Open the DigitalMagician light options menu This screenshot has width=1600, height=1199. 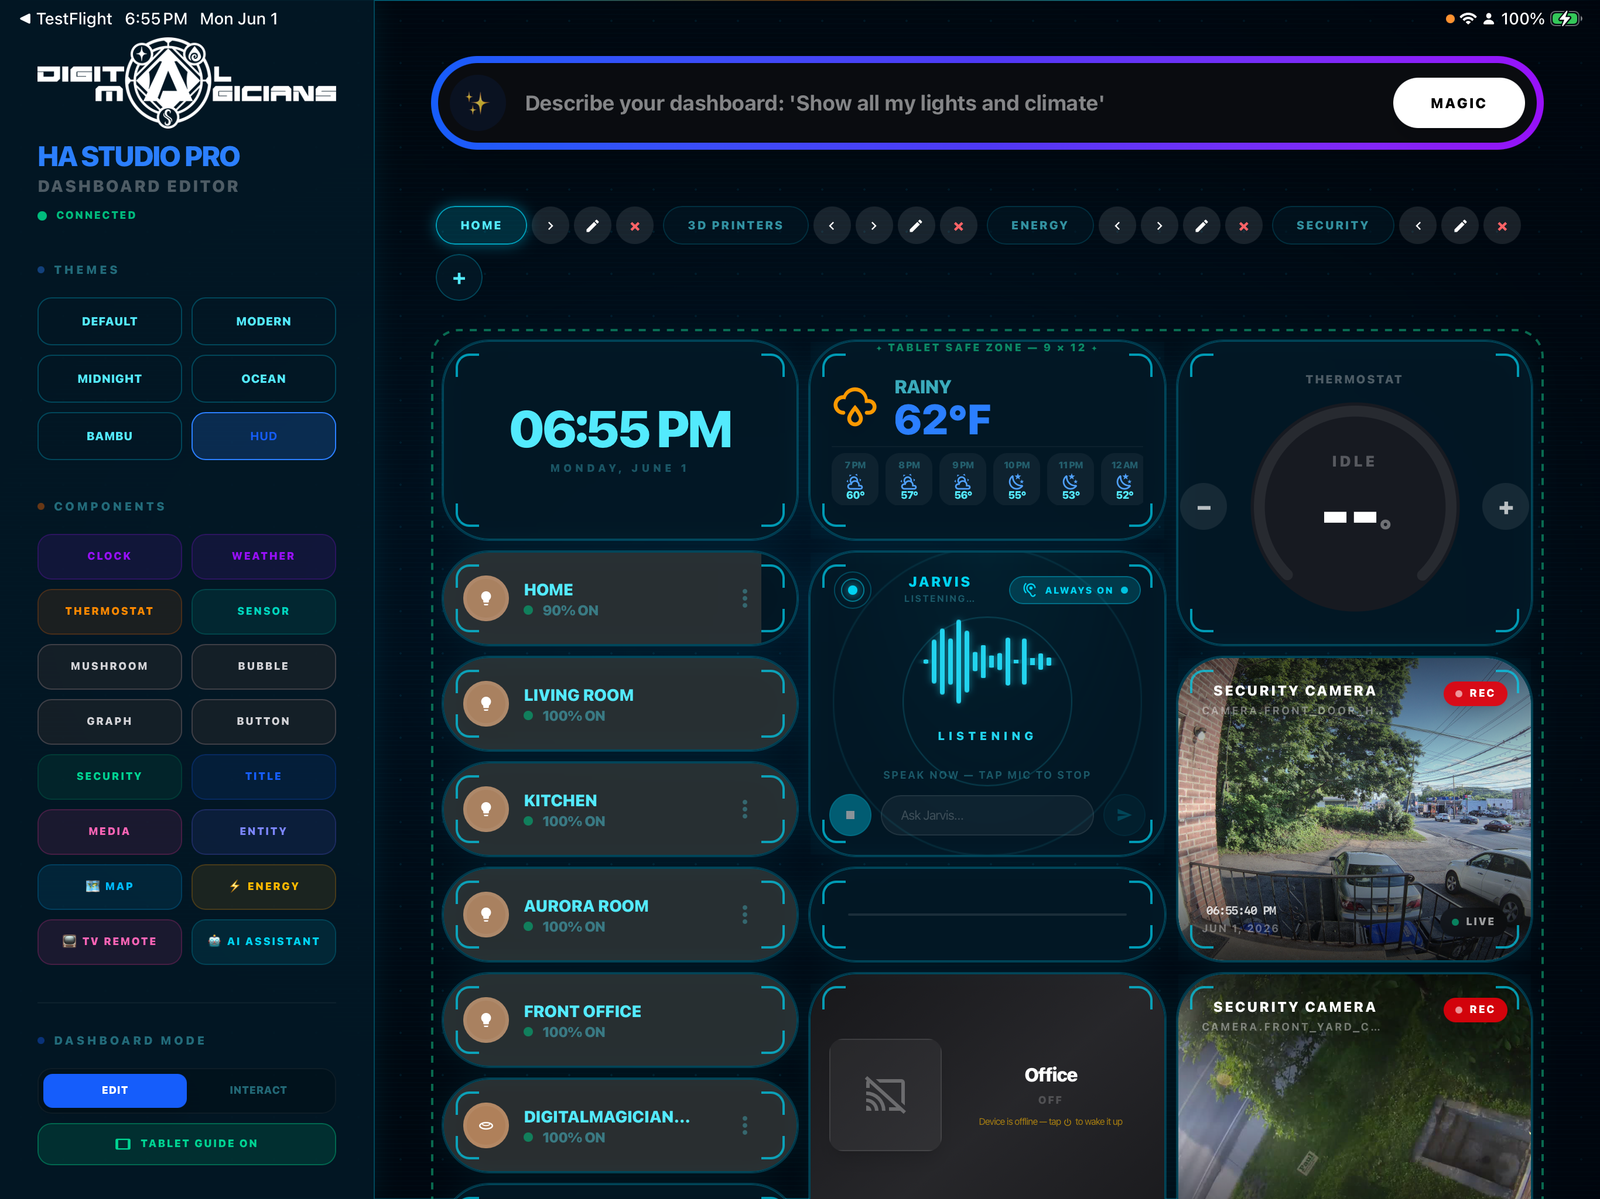click(744, 1125)
